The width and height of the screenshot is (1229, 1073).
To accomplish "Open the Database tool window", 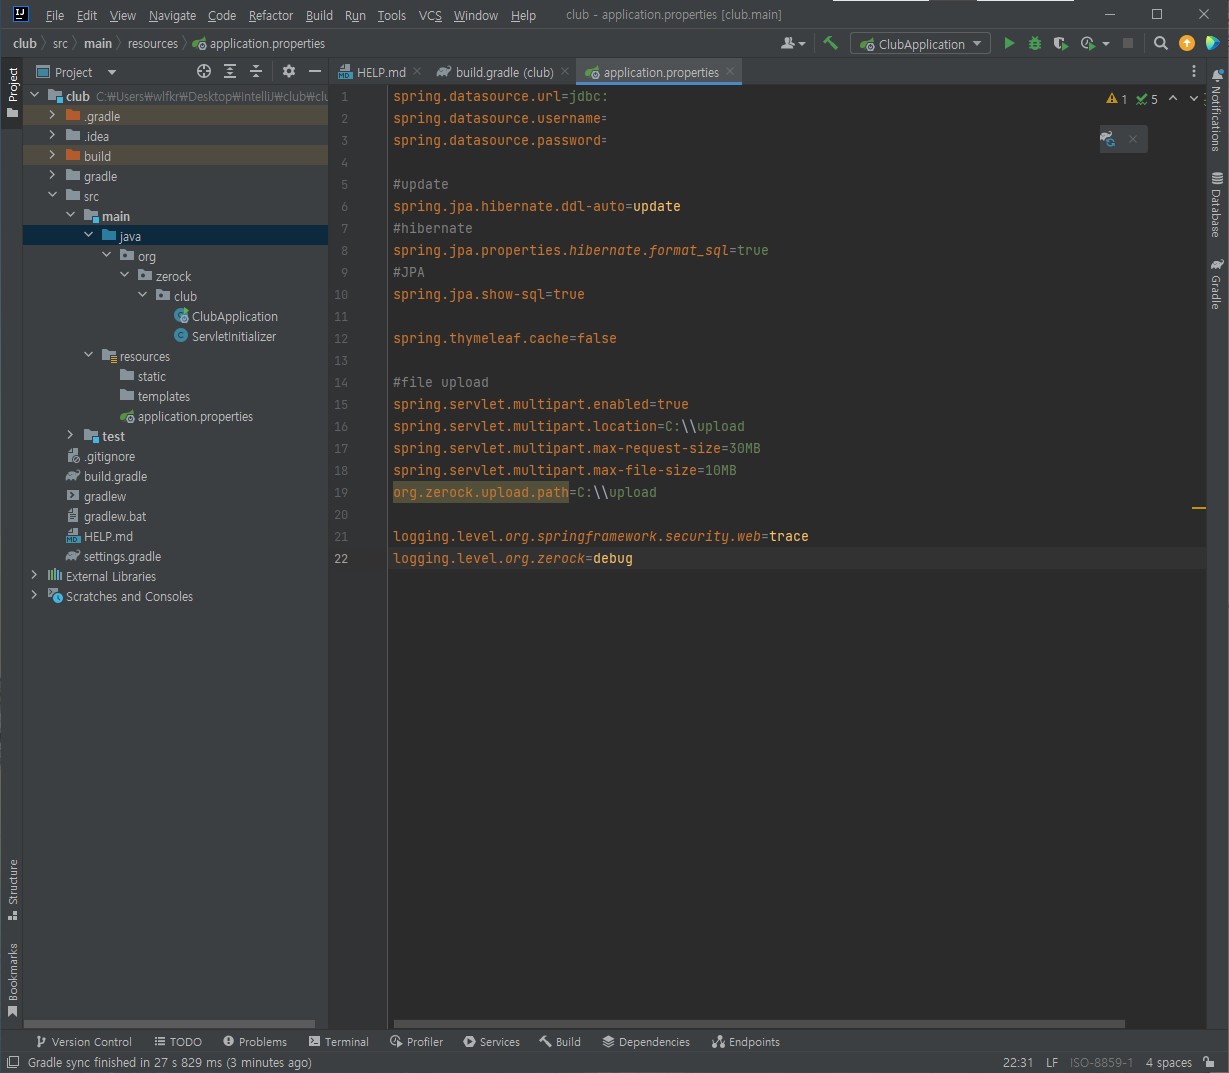I will [x=1217, y=205].
